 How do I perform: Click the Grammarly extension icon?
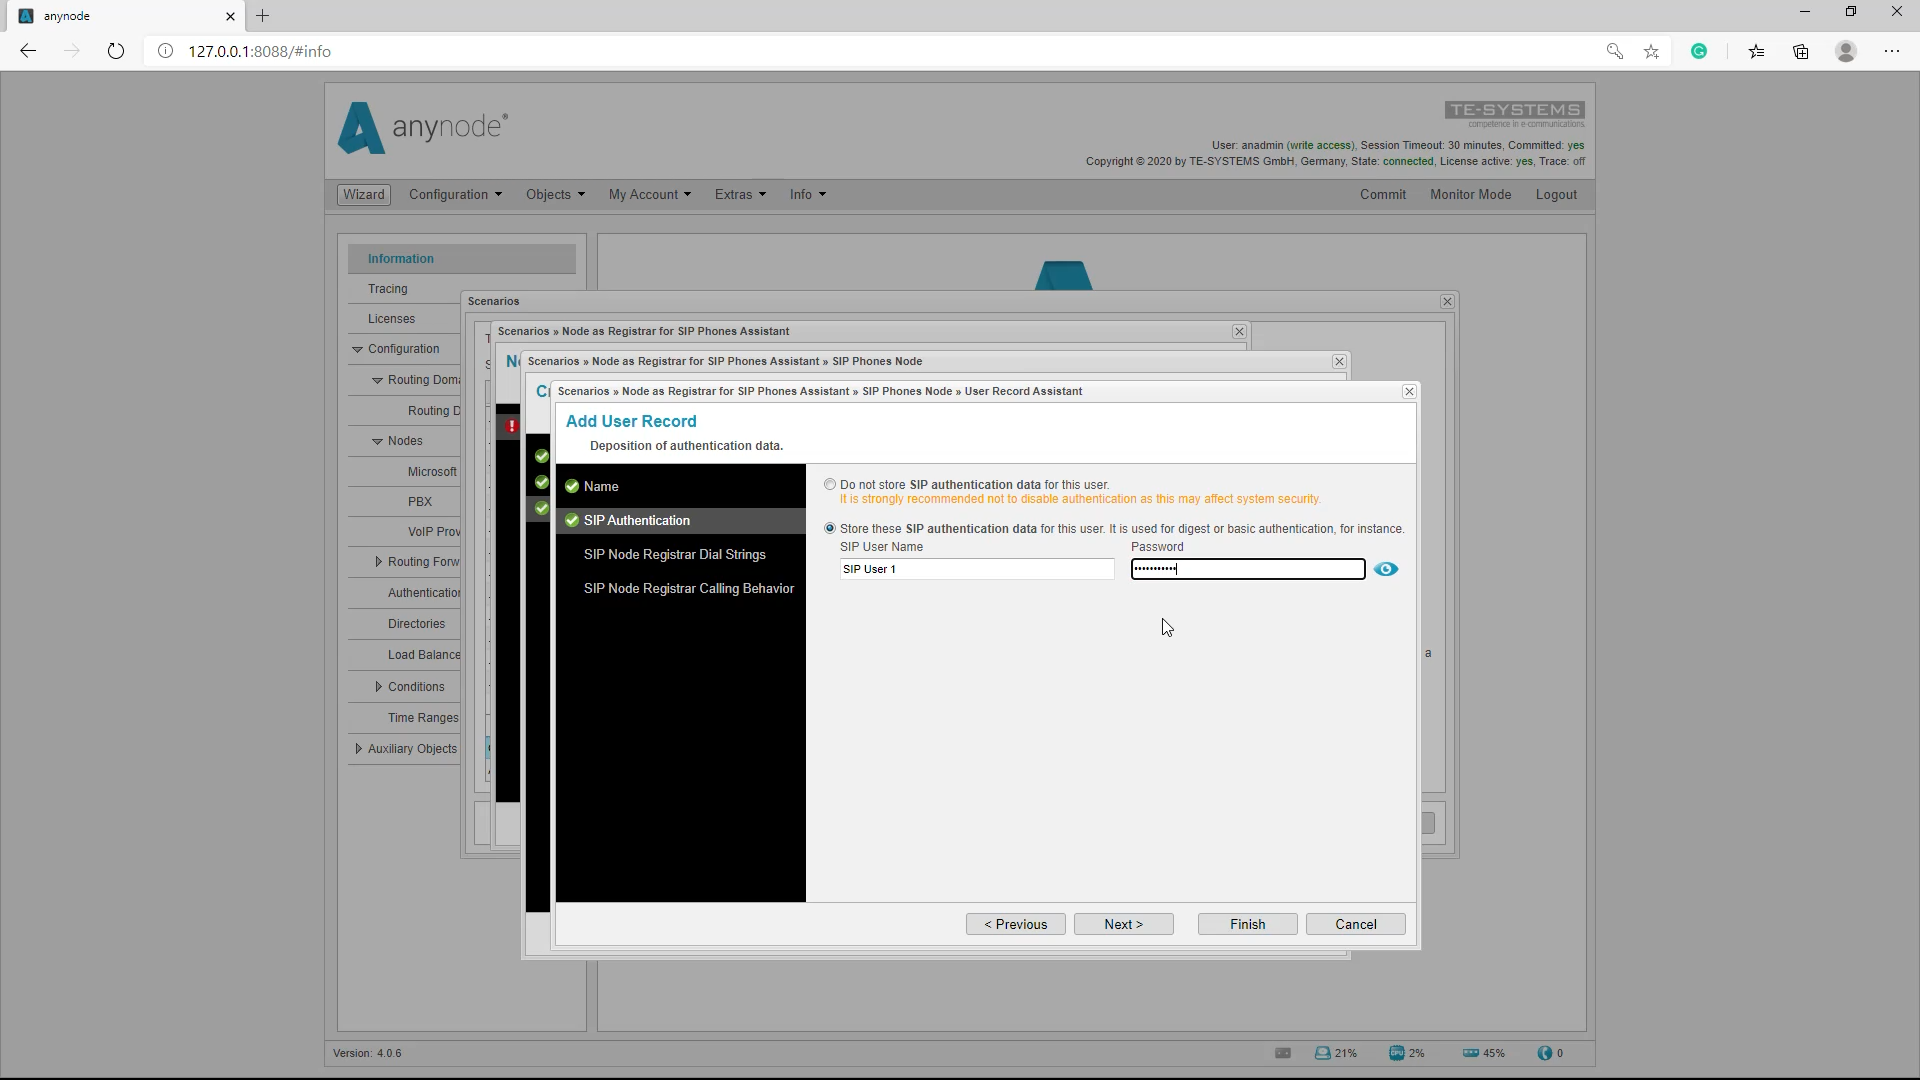pos(1699,51)
